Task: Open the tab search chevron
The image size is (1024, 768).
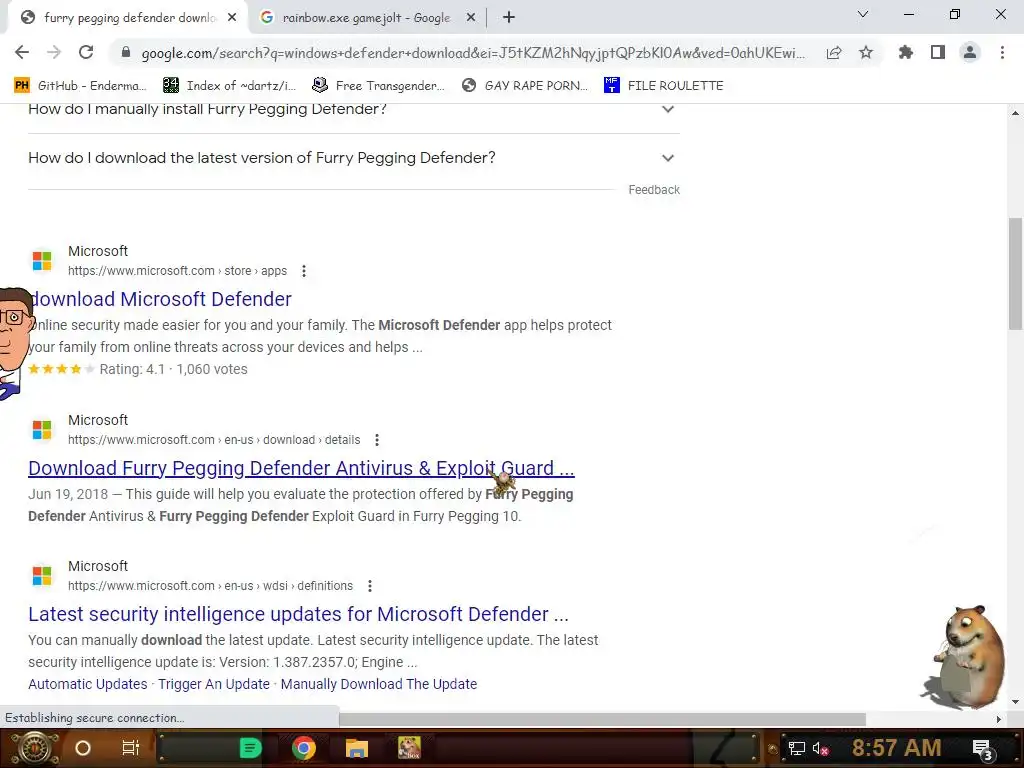Action: tap(863, 14)
